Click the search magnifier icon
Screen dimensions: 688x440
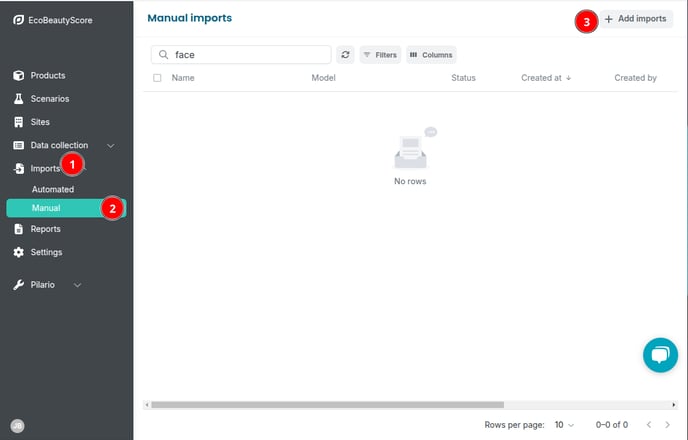(x=163, y=54)
